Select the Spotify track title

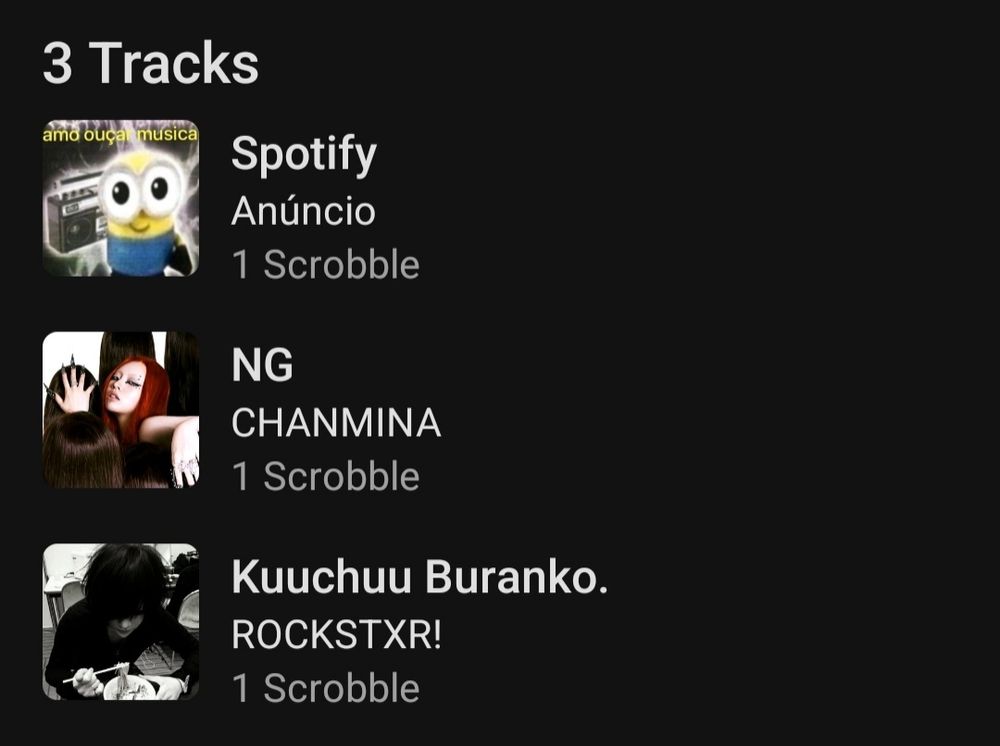304,154
